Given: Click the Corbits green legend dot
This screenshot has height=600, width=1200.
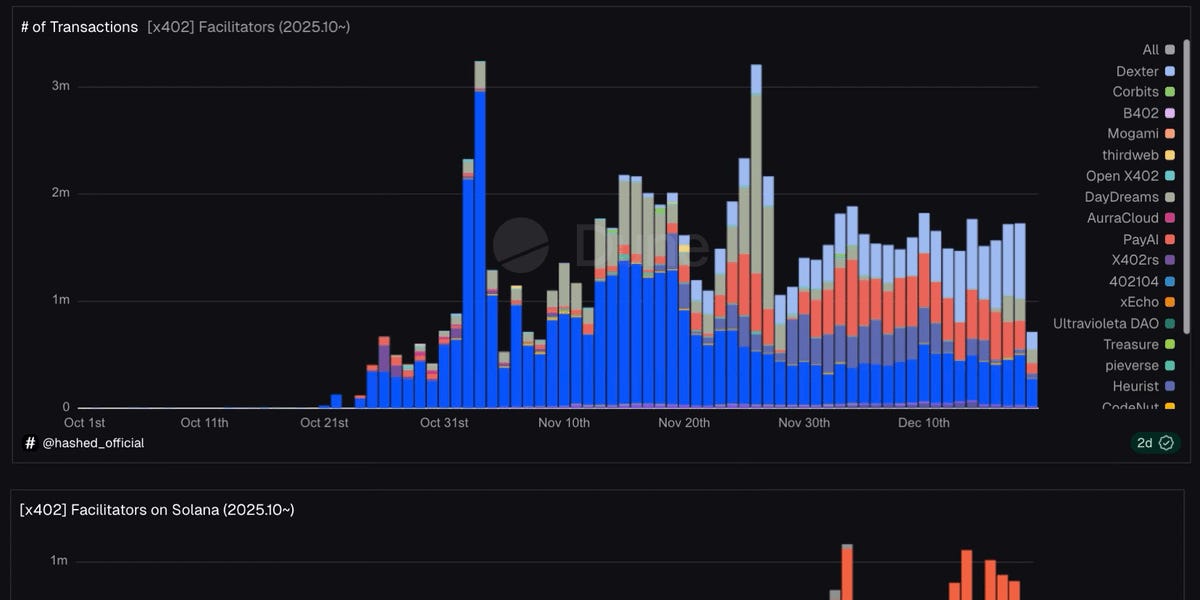Looking at the screenshot, I should (1170, 92).
